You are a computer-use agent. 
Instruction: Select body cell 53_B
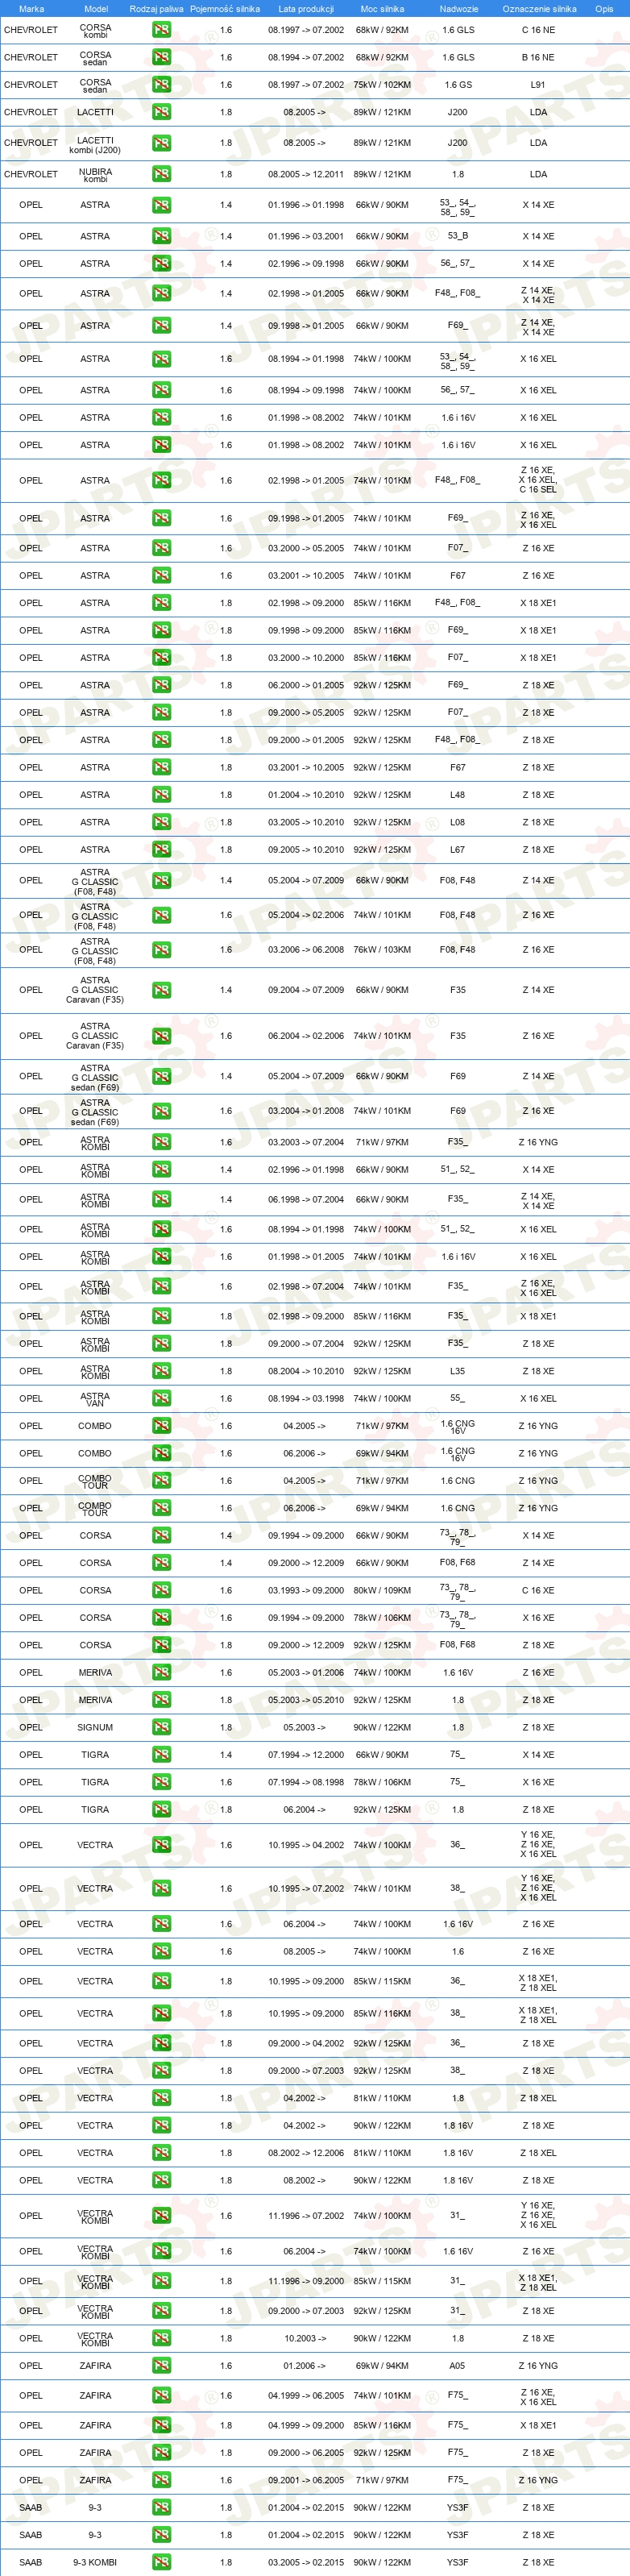click(458, 236)
